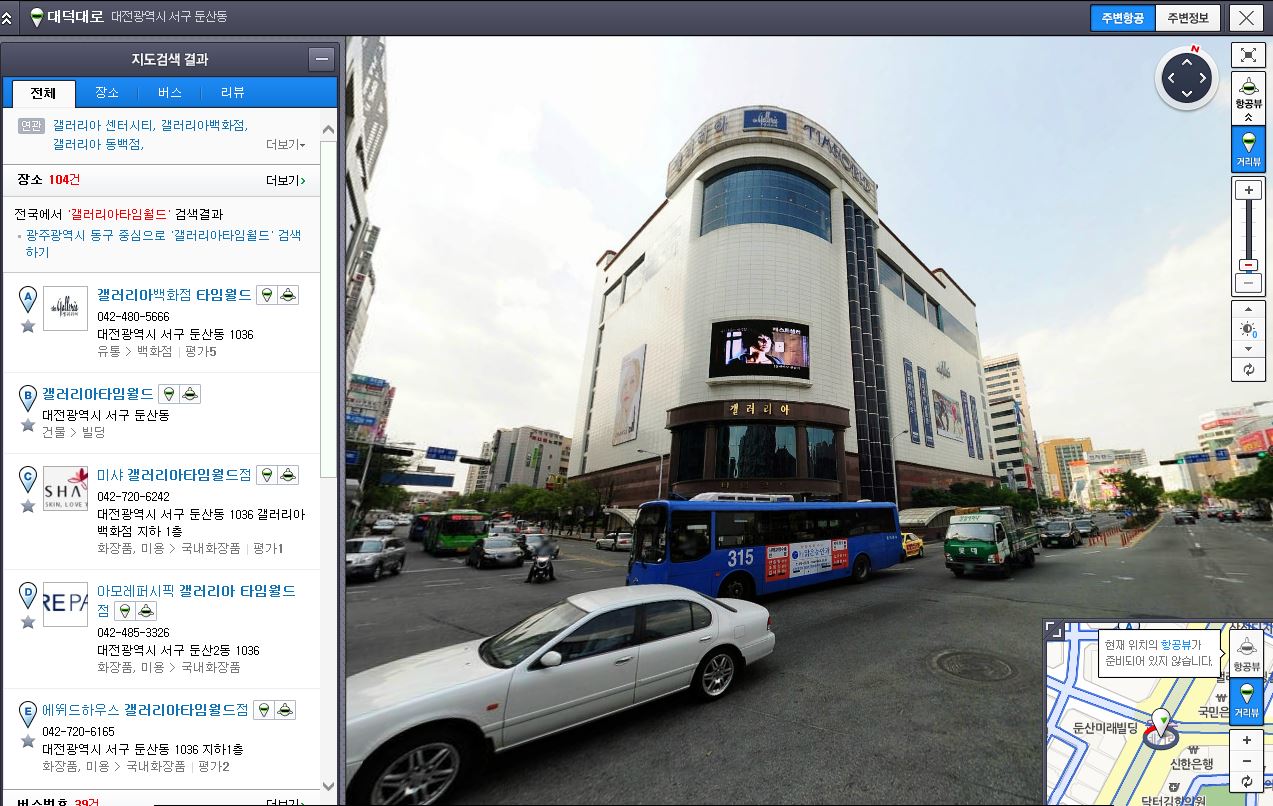Click marker E pin icon
Viewport: 1273px width, 806px height.
pyautogui.click(x=28, y=714)
